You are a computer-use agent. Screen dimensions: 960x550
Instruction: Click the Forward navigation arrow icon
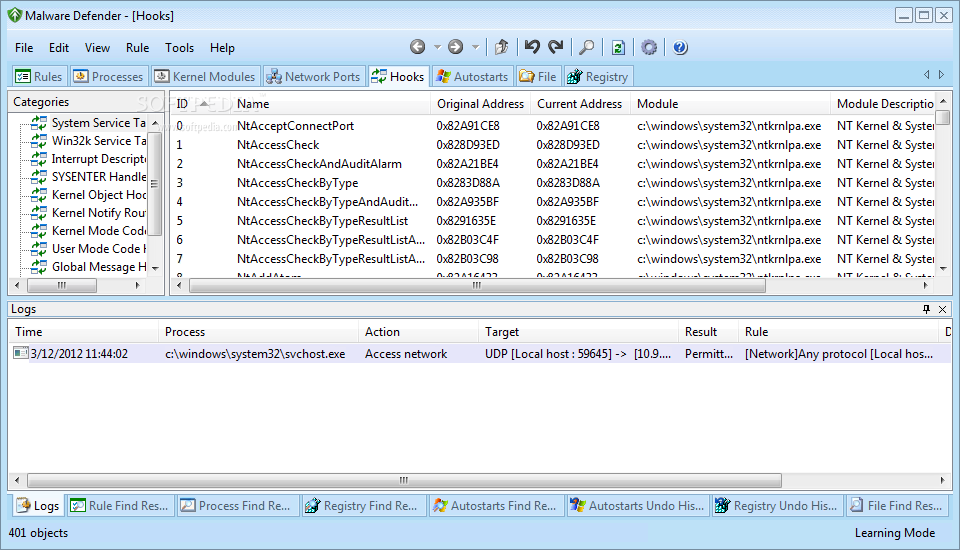pos(456,47)
